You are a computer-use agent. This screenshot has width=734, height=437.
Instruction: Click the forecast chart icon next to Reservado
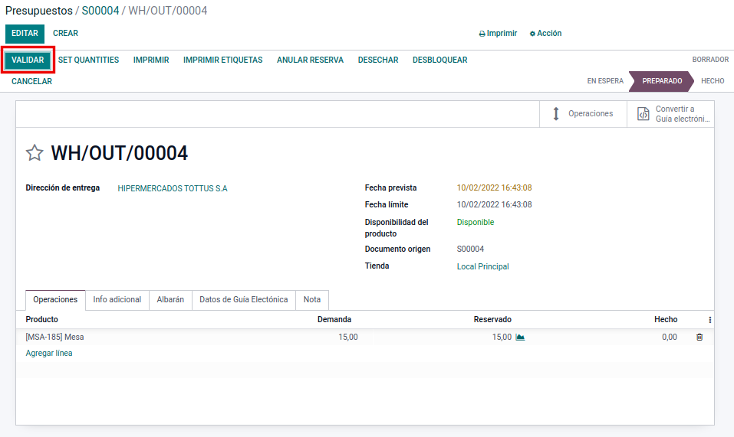point(520,338)
